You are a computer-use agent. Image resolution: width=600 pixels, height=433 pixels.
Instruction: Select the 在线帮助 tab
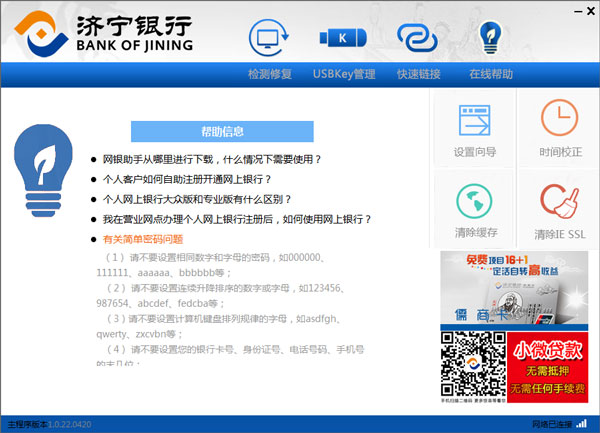[x=491, y=74]
